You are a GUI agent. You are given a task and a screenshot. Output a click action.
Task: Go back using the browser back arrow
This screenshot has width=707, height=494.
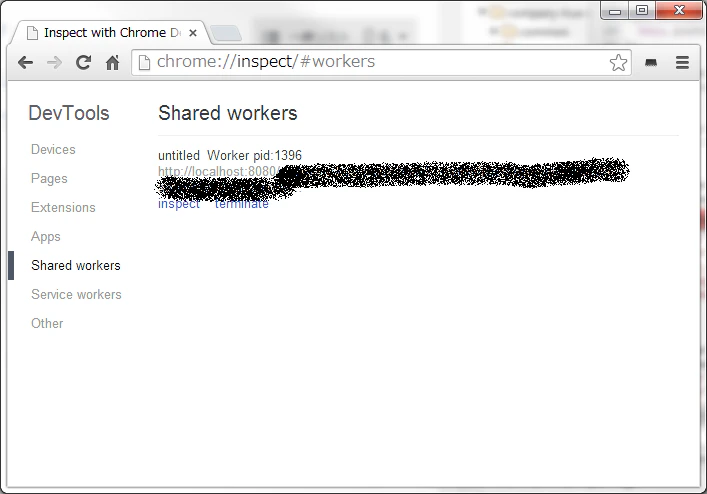point(26,62)
